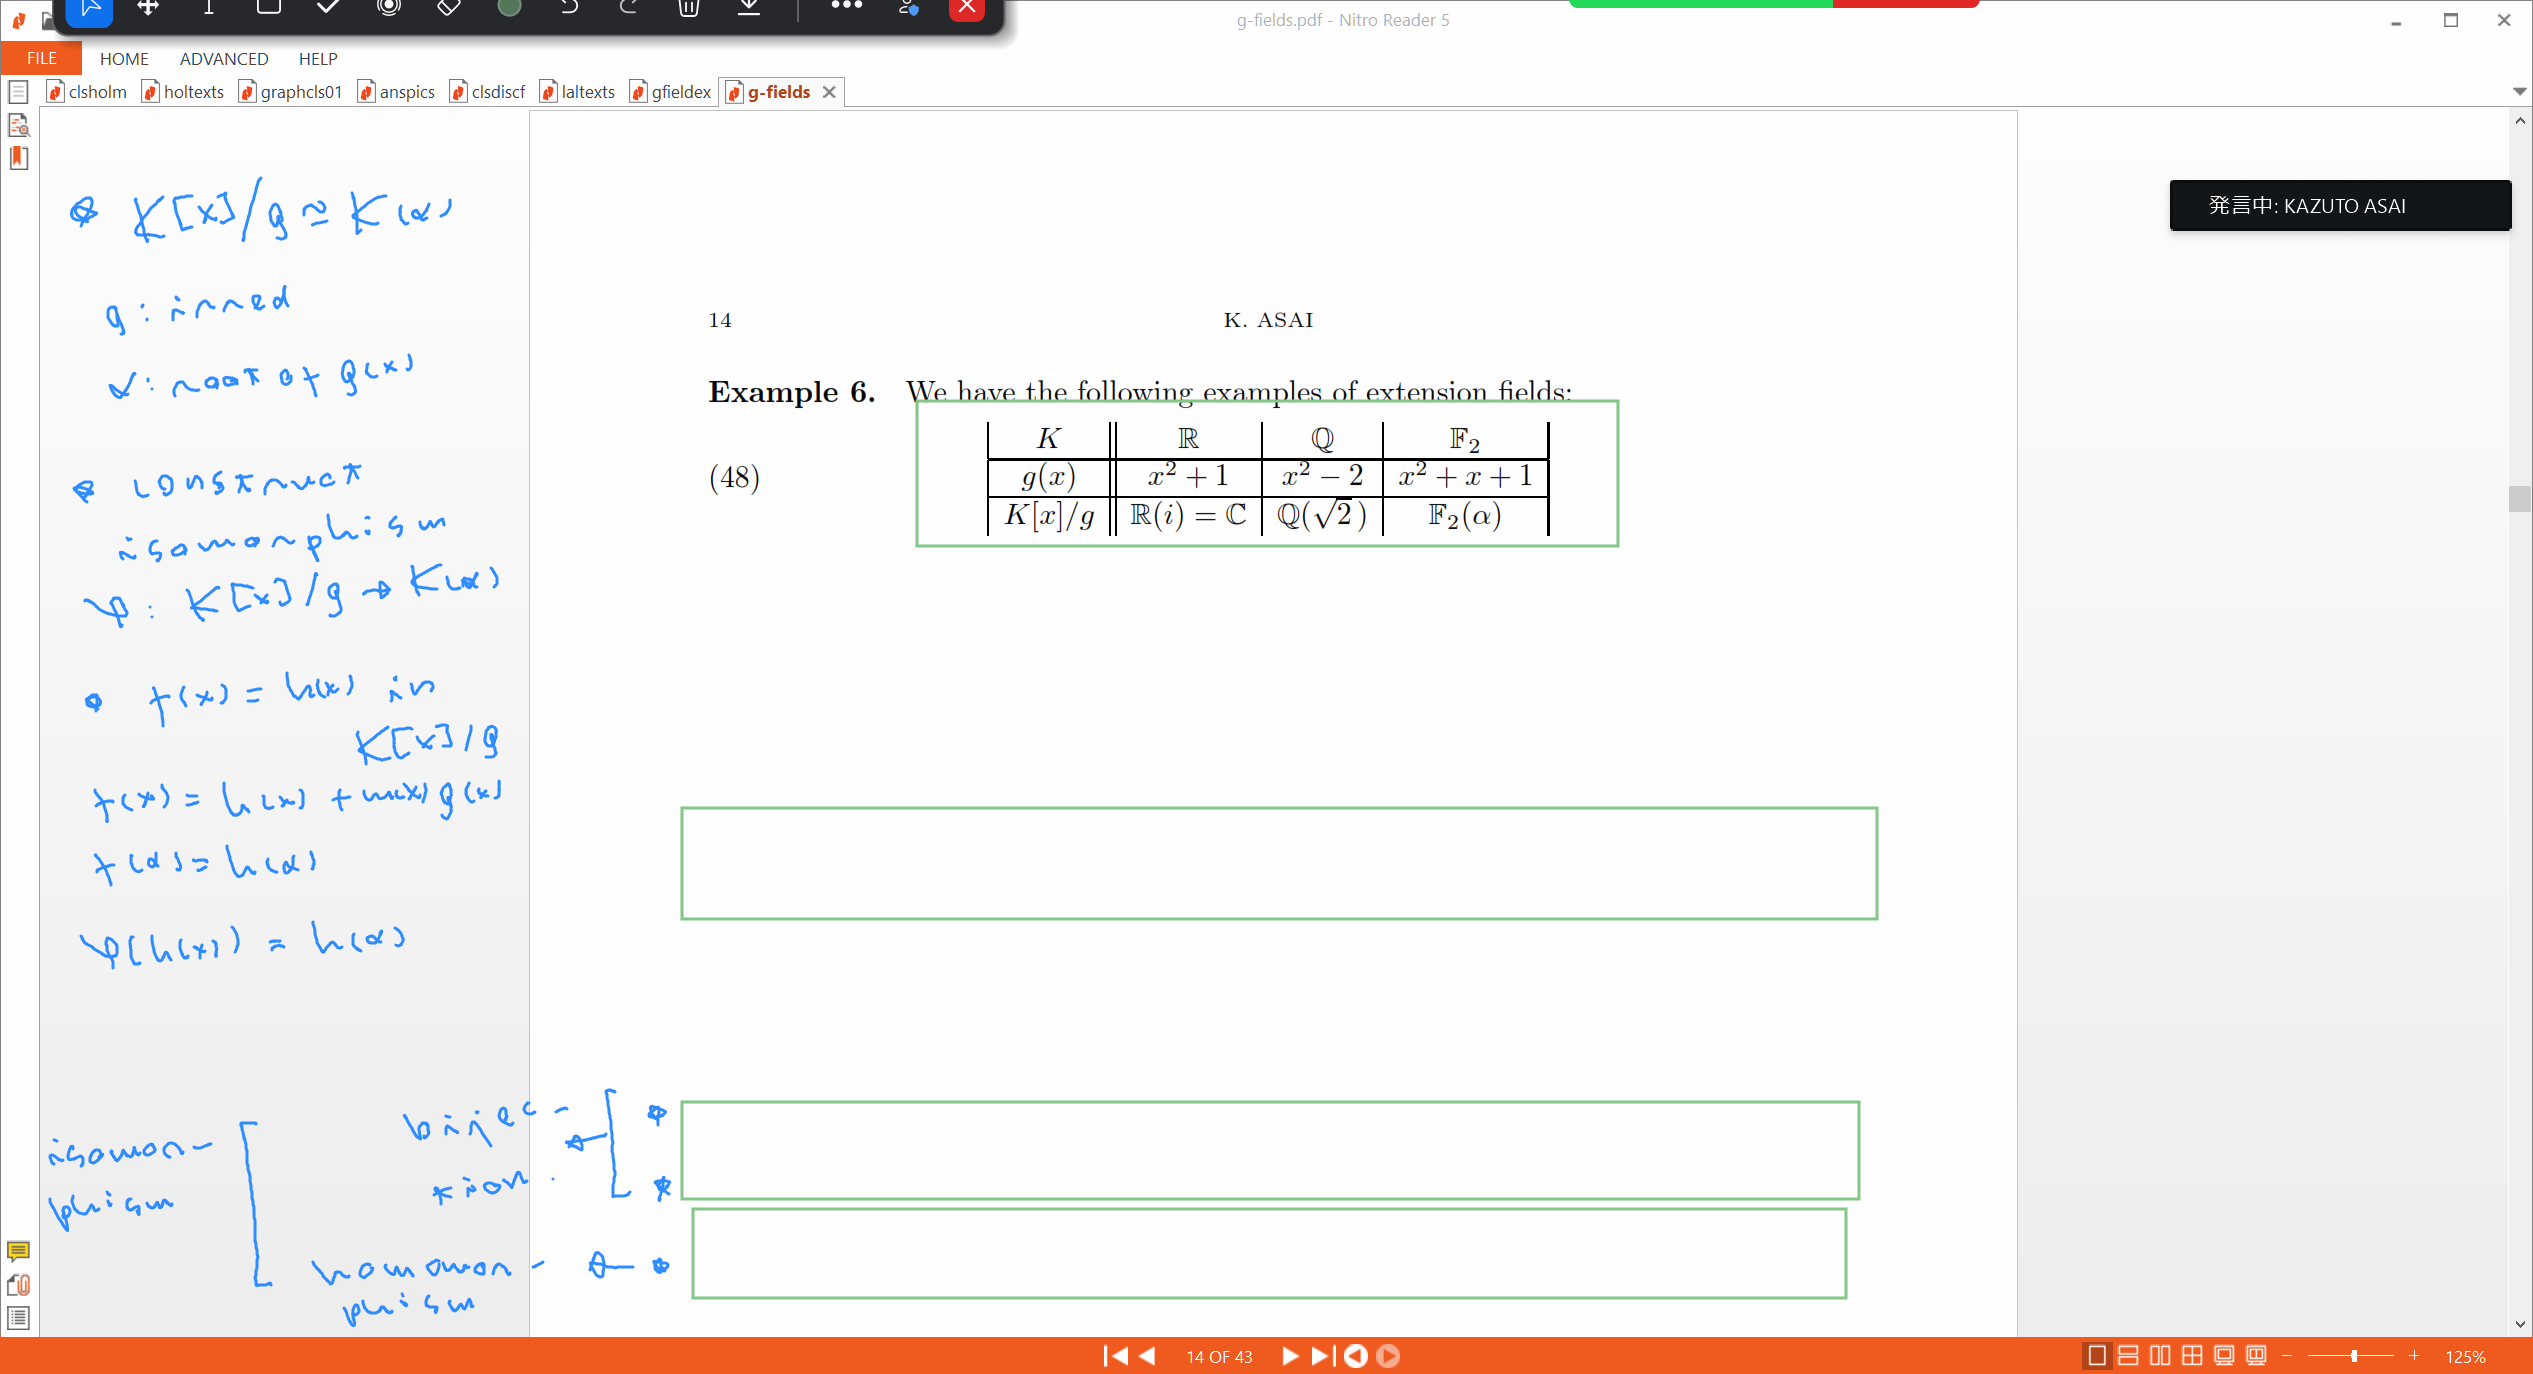
Task: Expand the more annotation options menu
Action: (x=847, y=6)
